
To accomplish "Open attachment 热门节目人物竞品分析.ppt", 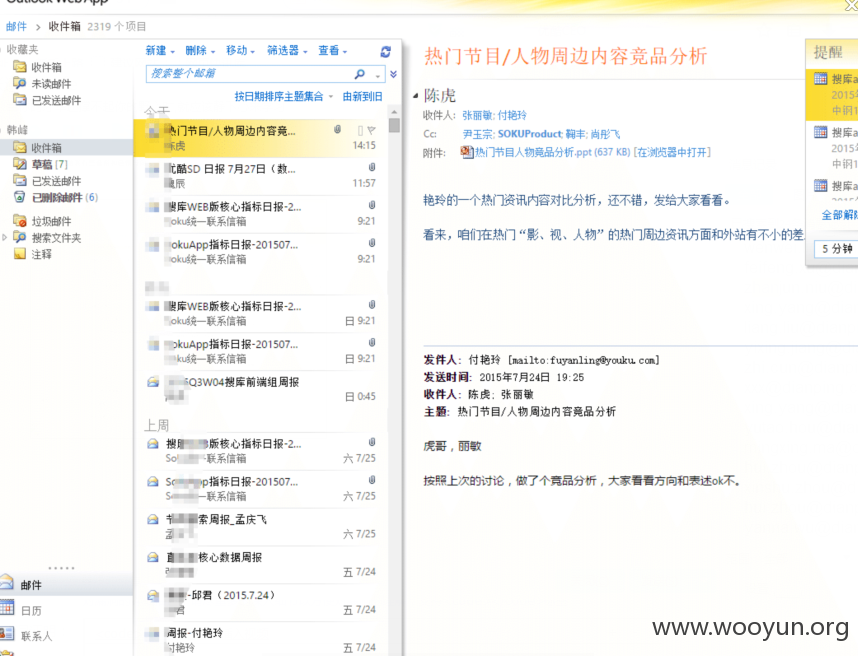I will (x=552, y=152).
